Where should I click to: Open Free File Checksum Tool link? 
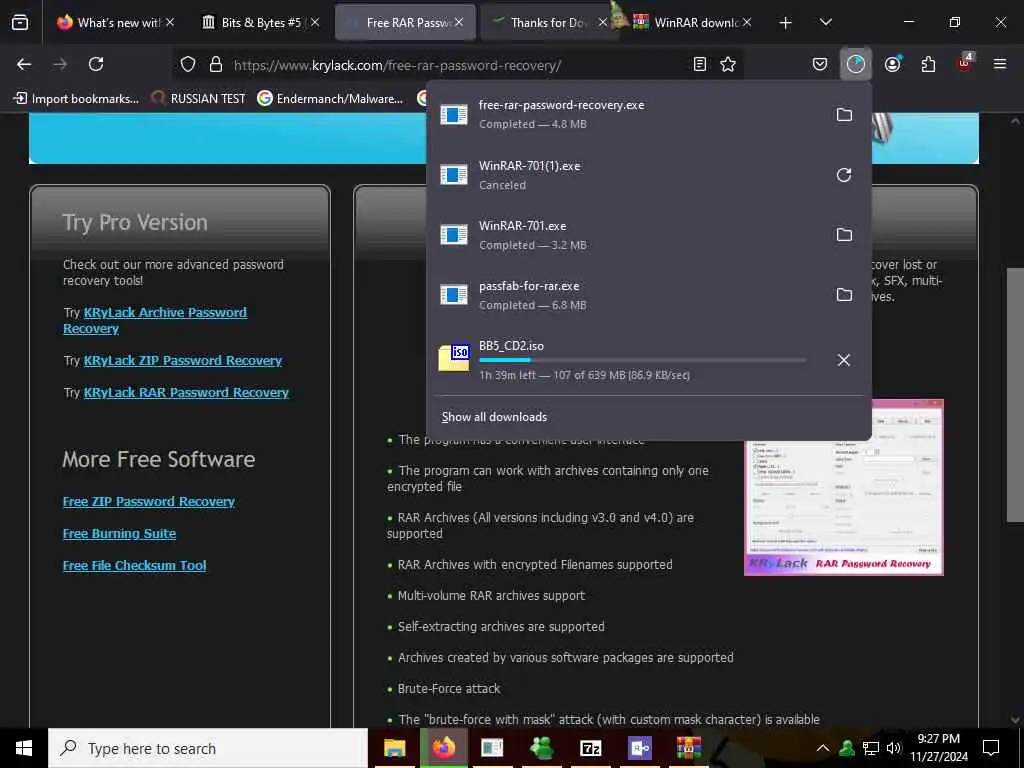(x=135, y=566)
